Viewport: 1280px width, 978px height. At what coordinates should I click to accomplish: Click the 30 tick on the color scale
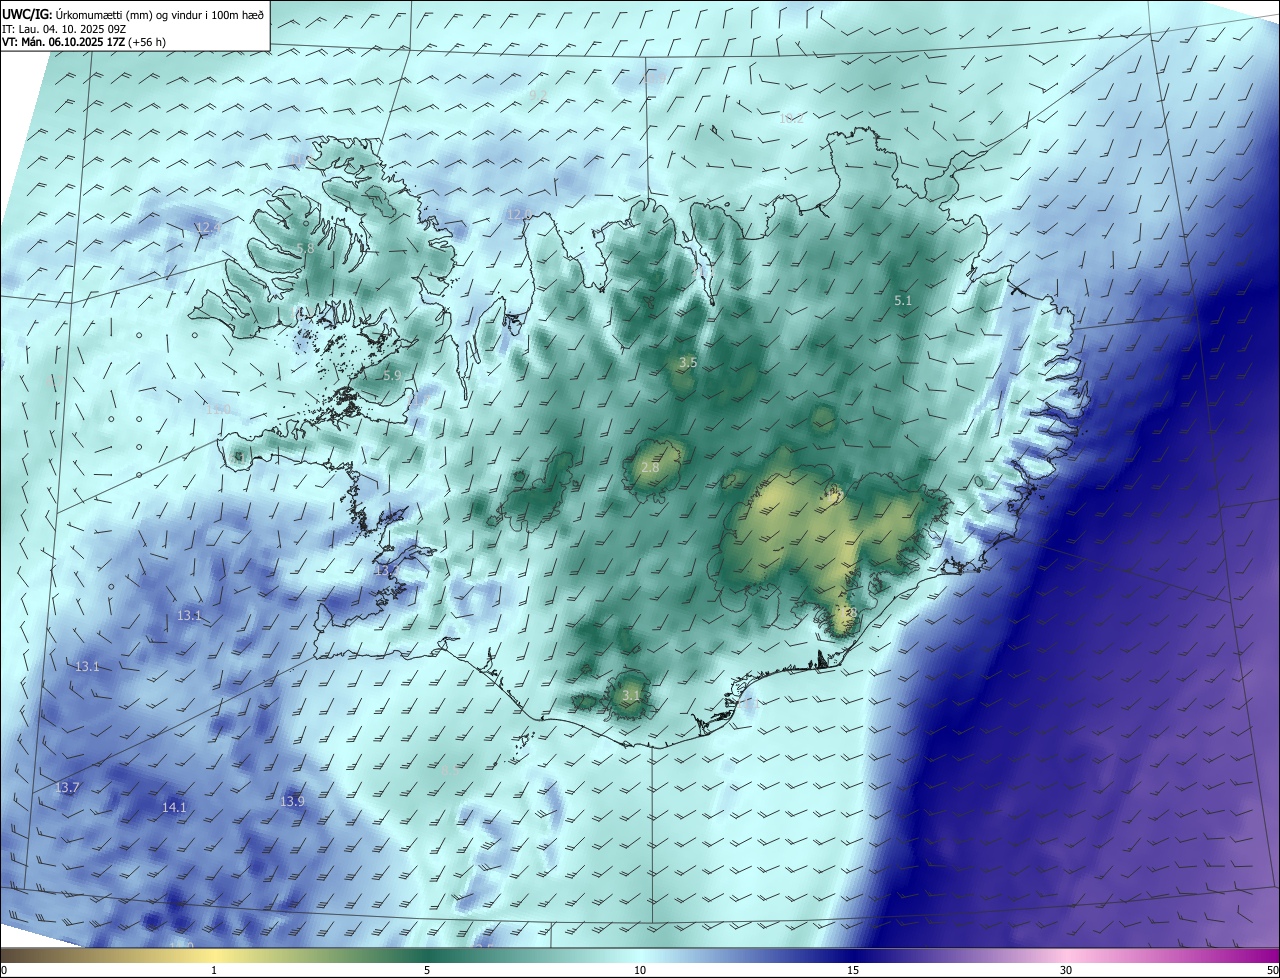point(1066,970)
